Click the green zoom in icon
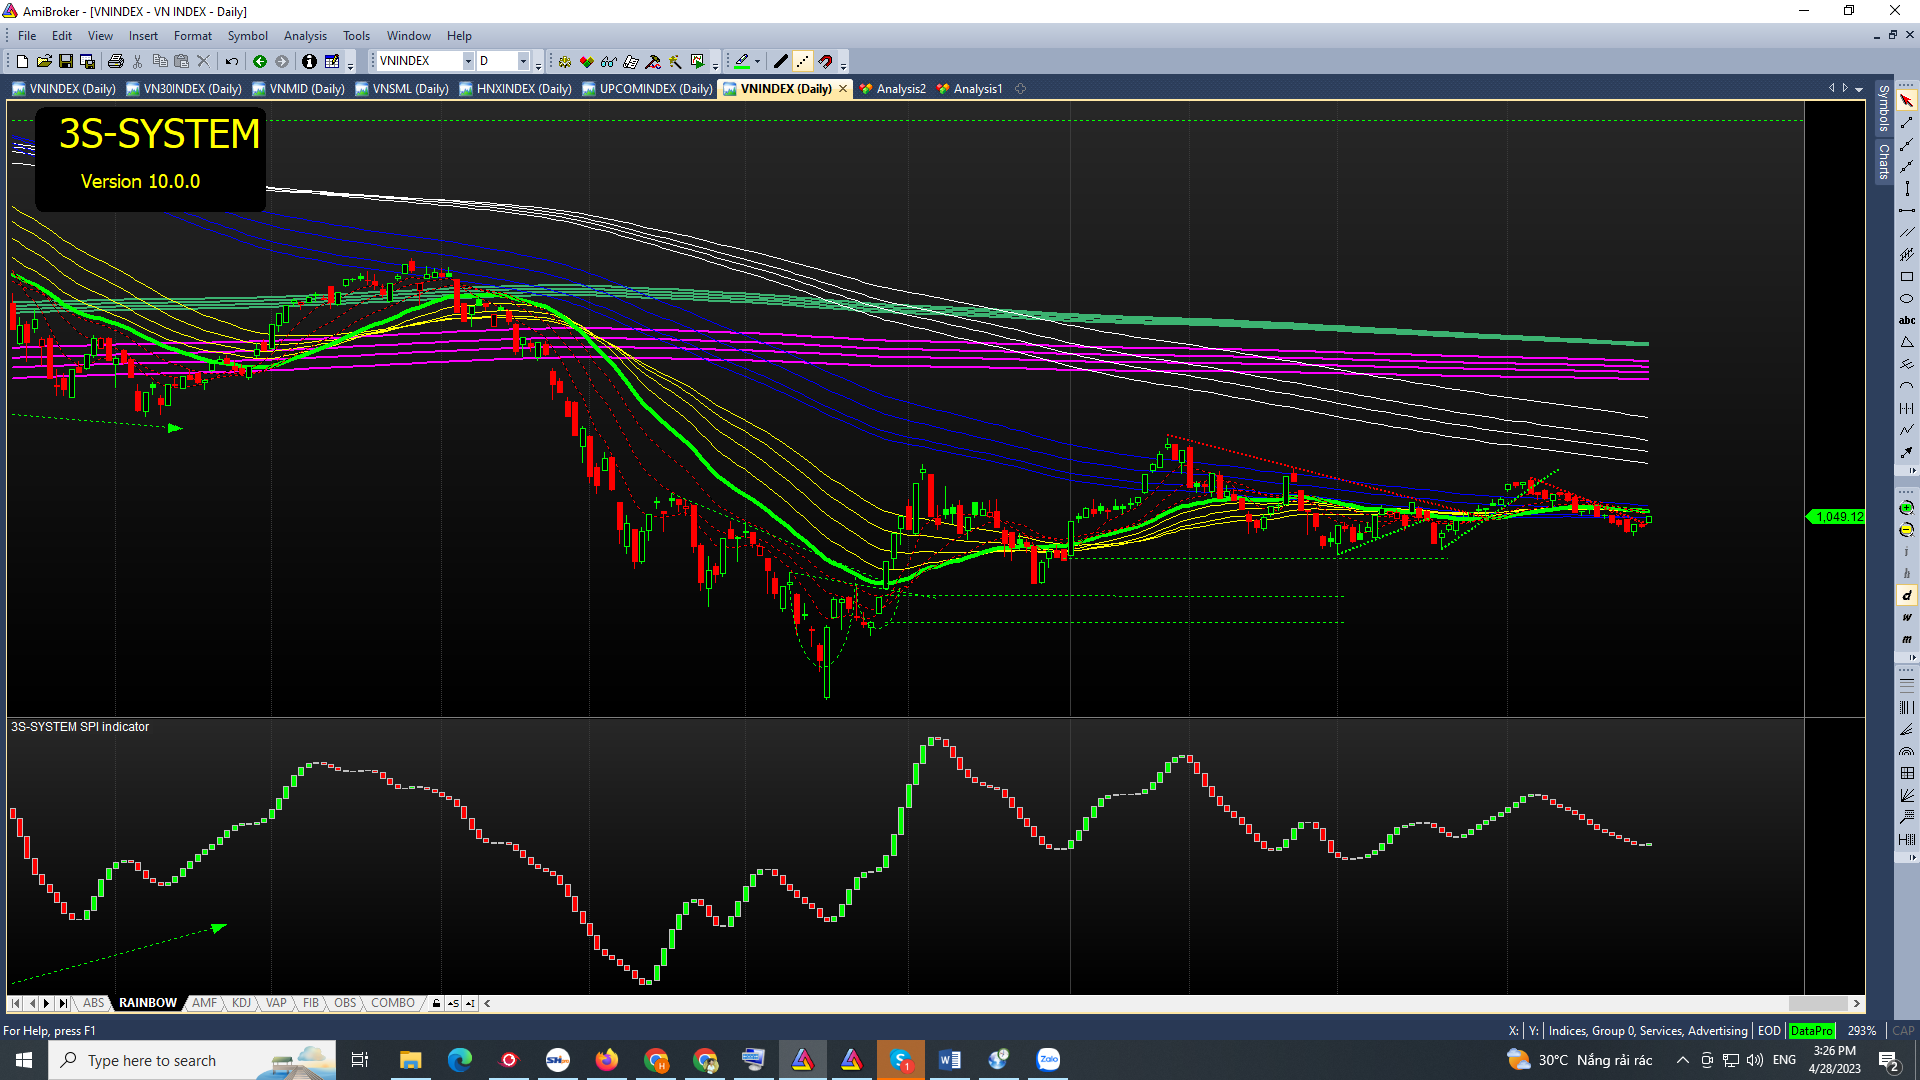 pyautogui.click(x=1906, y=508)
